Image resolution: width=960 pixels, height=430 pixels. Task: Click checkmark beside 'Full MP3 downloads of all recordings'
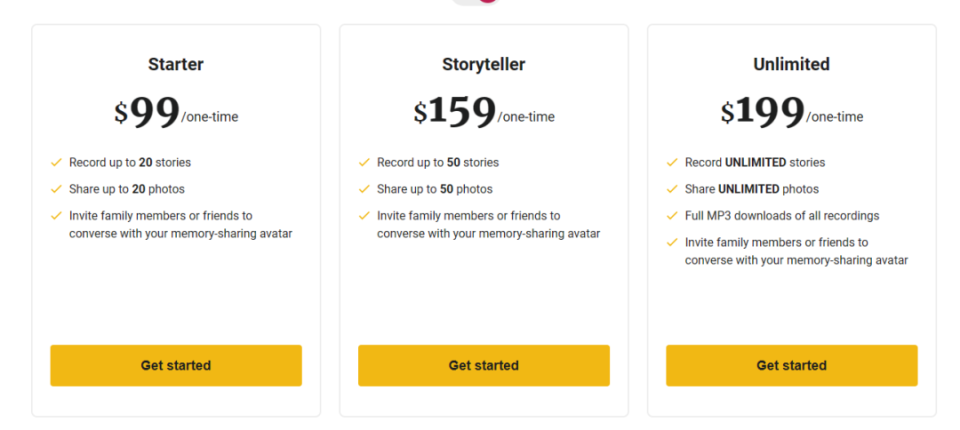point(672,216)
